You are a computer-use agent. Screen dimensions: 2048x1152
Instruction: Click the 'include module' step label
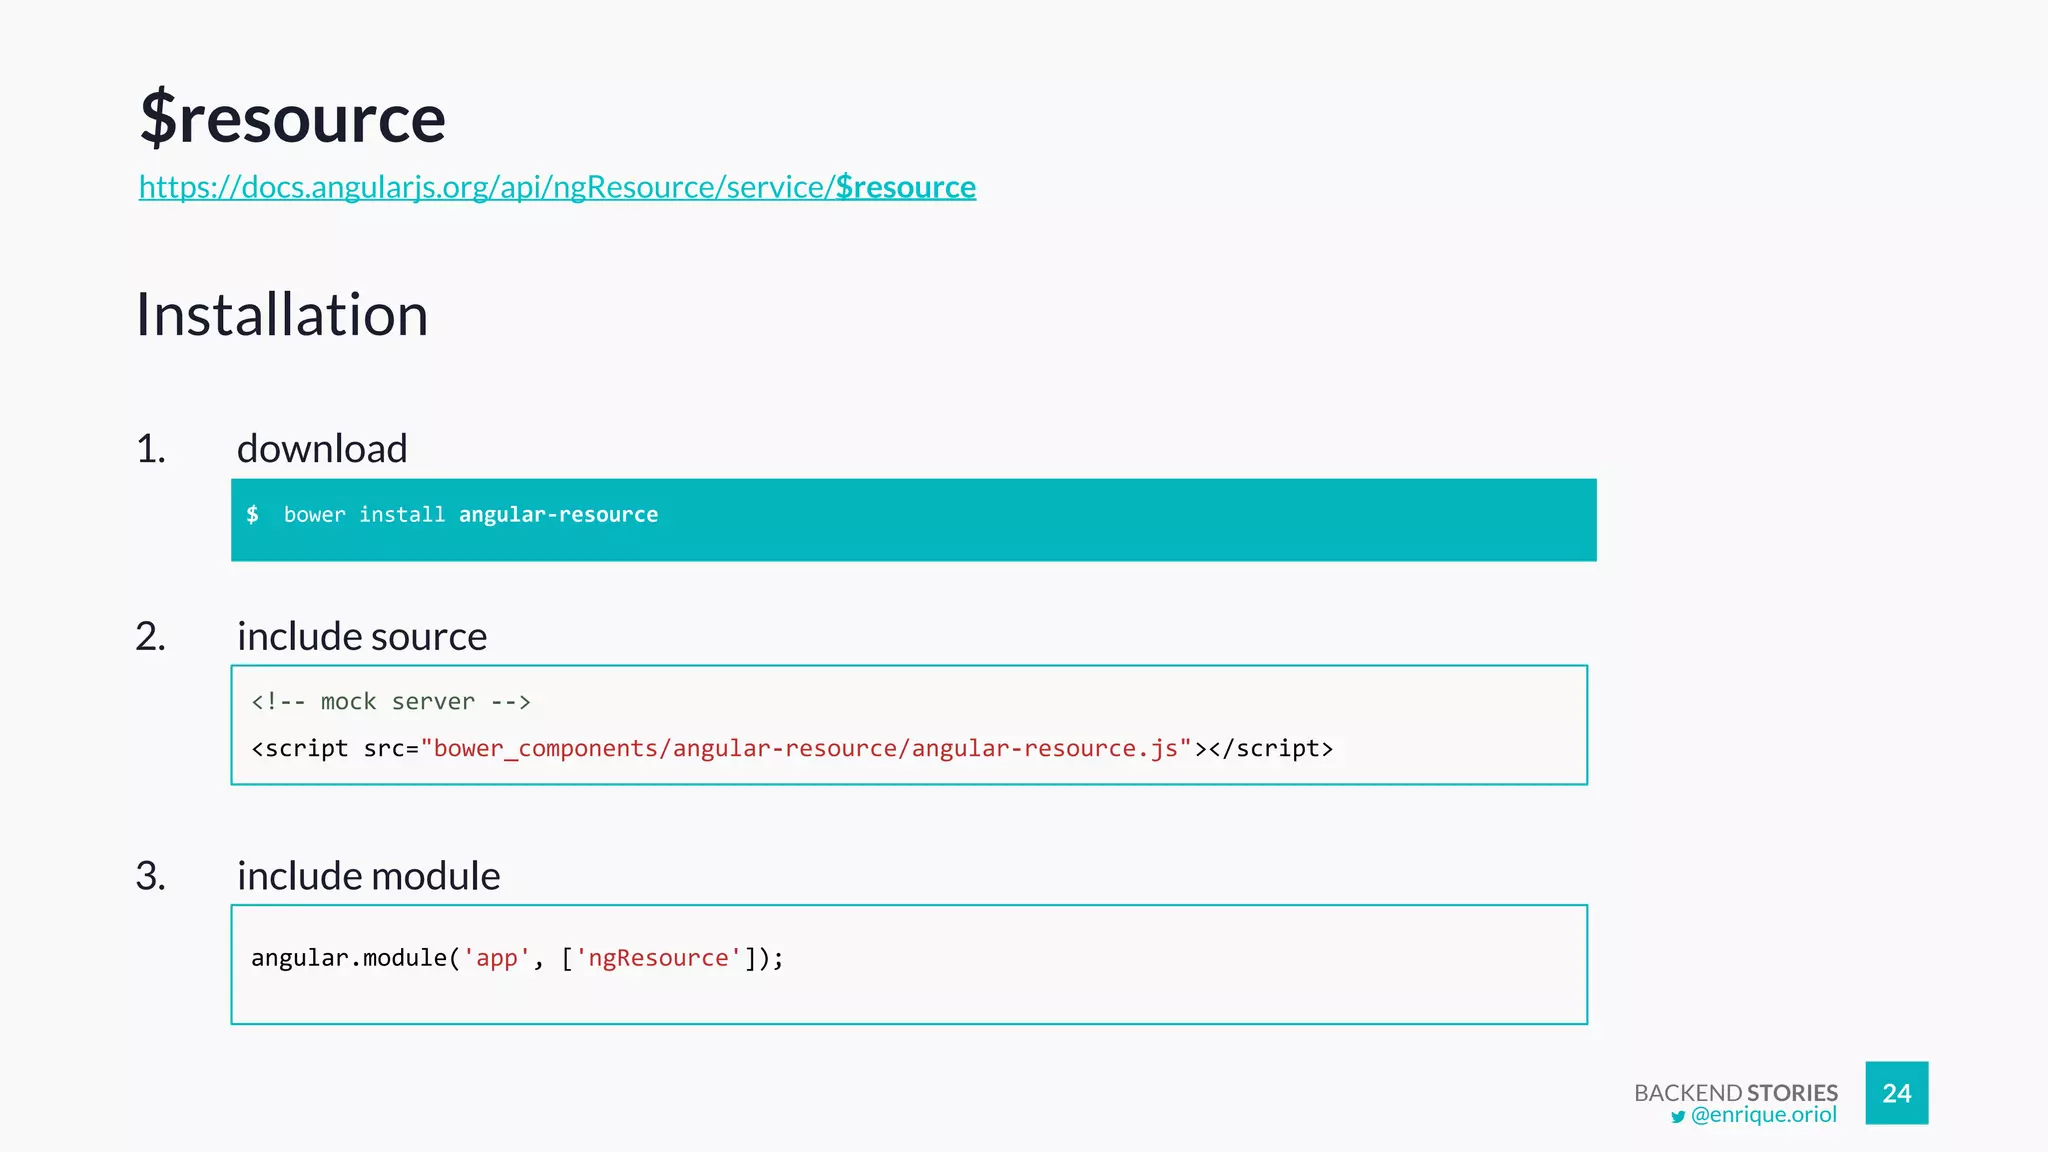tap(368, 876)
